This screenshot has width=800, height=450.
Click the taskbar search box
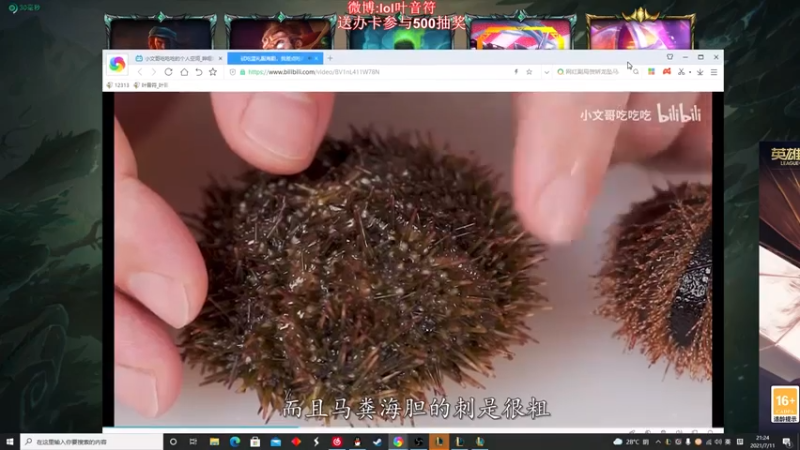point(92,442)
